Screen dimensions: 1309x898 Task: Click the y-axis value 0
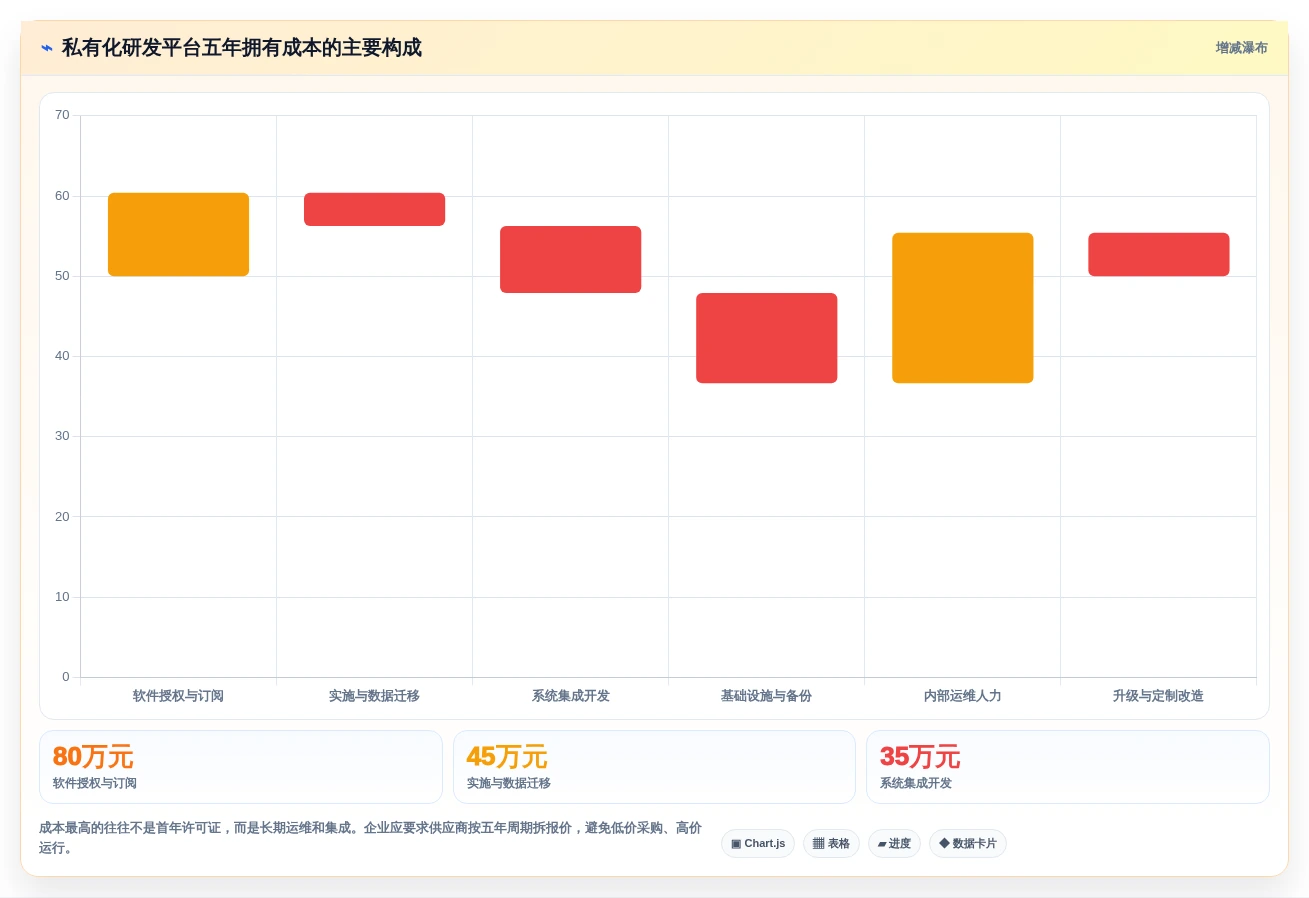[x=66, y=677]
